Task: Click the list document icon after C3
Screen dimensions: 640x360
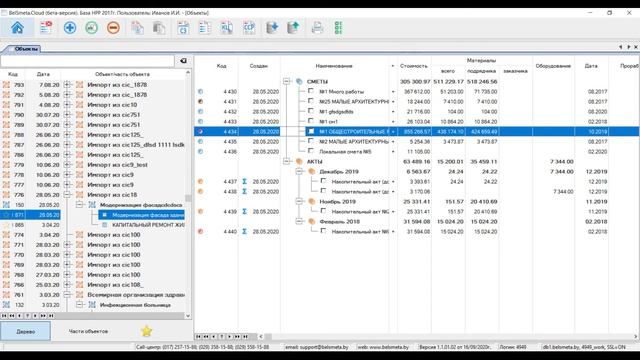Action: coord(205,28)
